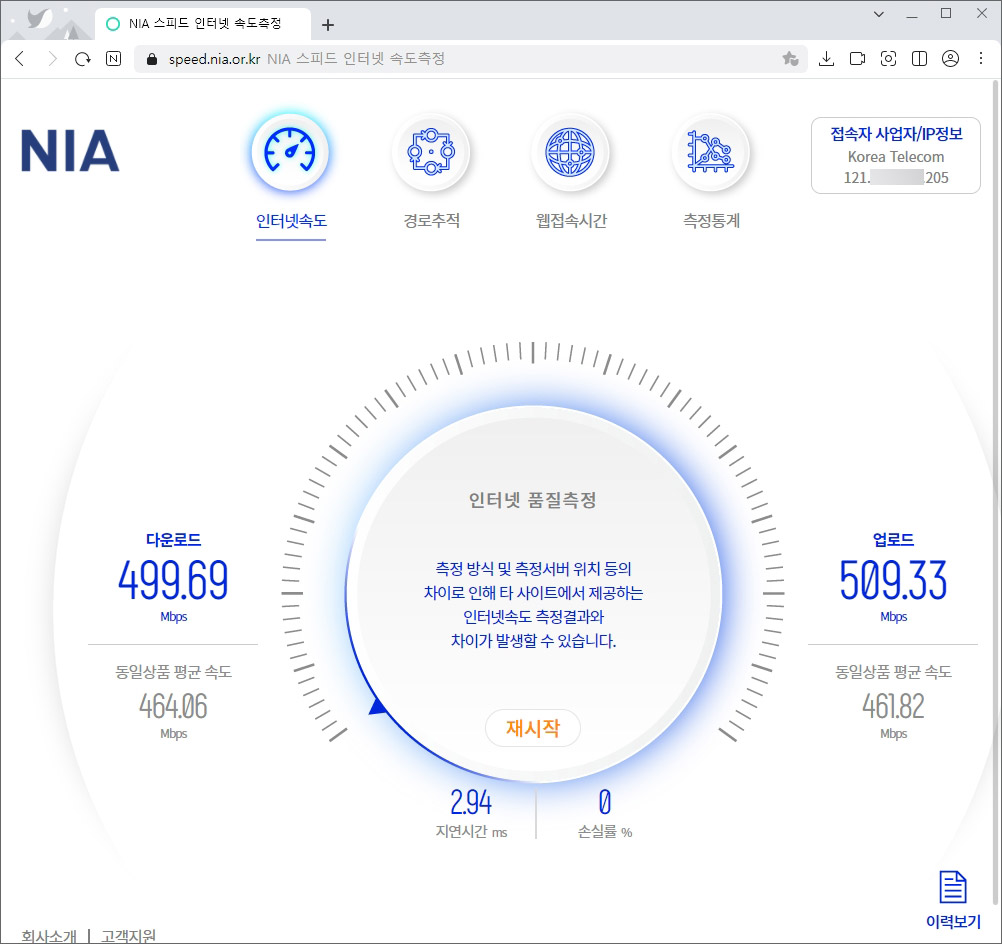The height and width of the screenshot is (944, 1002).
Task: Click the 지연시간 ms label
Action: click(x=472, y=832)
